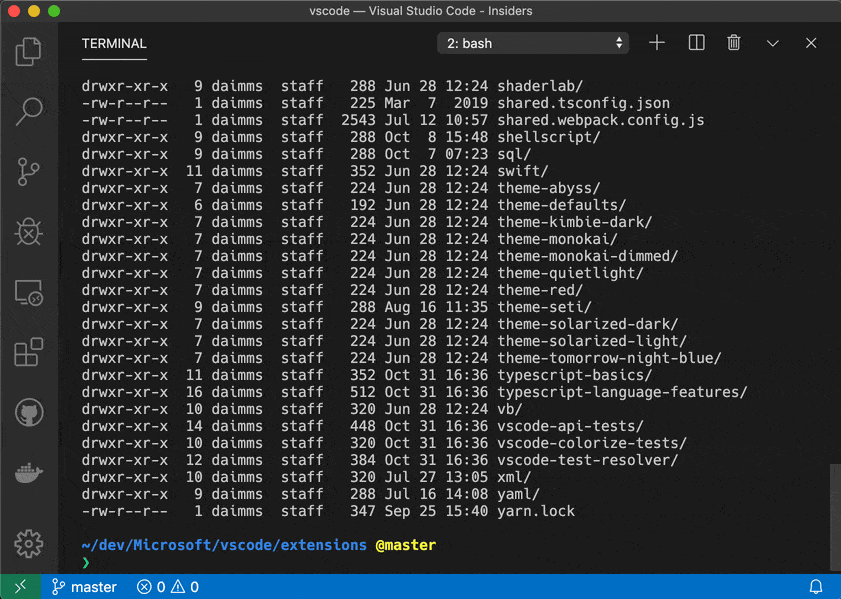Expand the errors and warnings summary
This screenshot has width=841, height=599.
[167, 587]
